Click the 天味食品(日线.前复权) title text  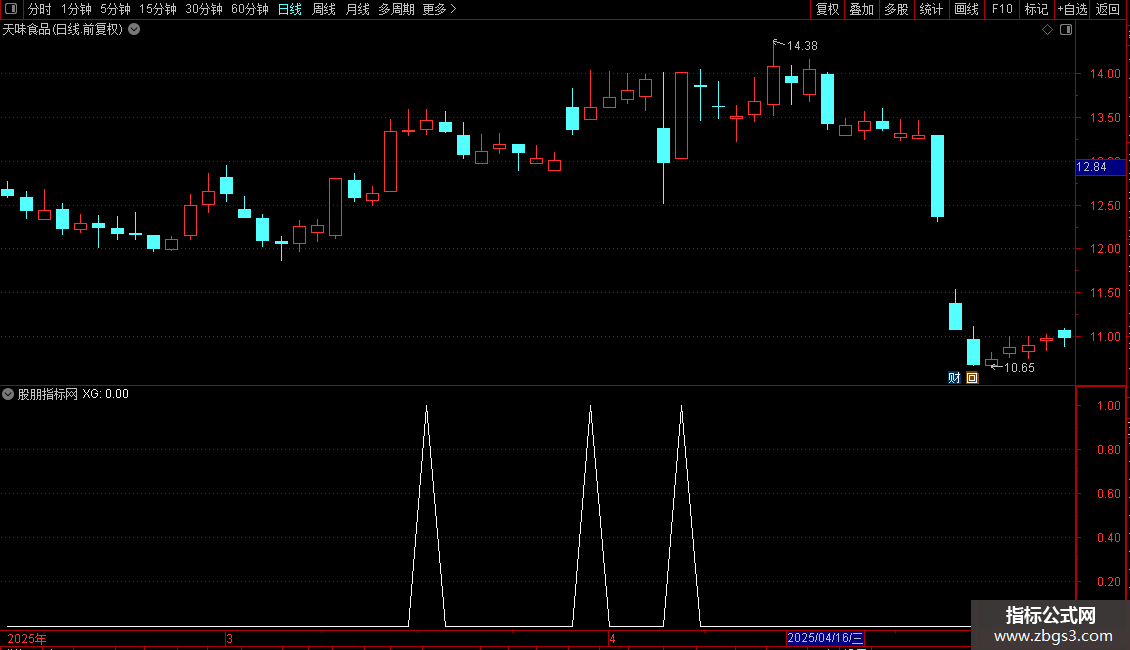point(63,30)
